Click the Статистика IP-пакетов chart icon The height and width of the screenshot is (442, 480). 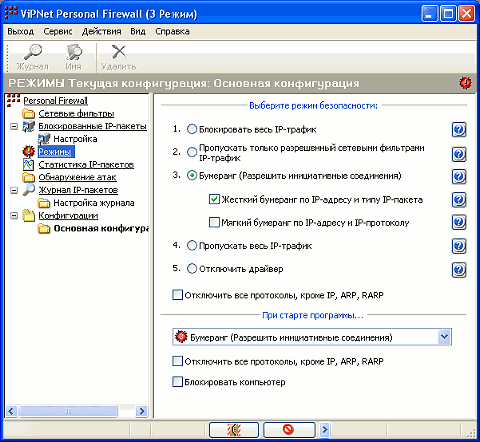[29, 164]
